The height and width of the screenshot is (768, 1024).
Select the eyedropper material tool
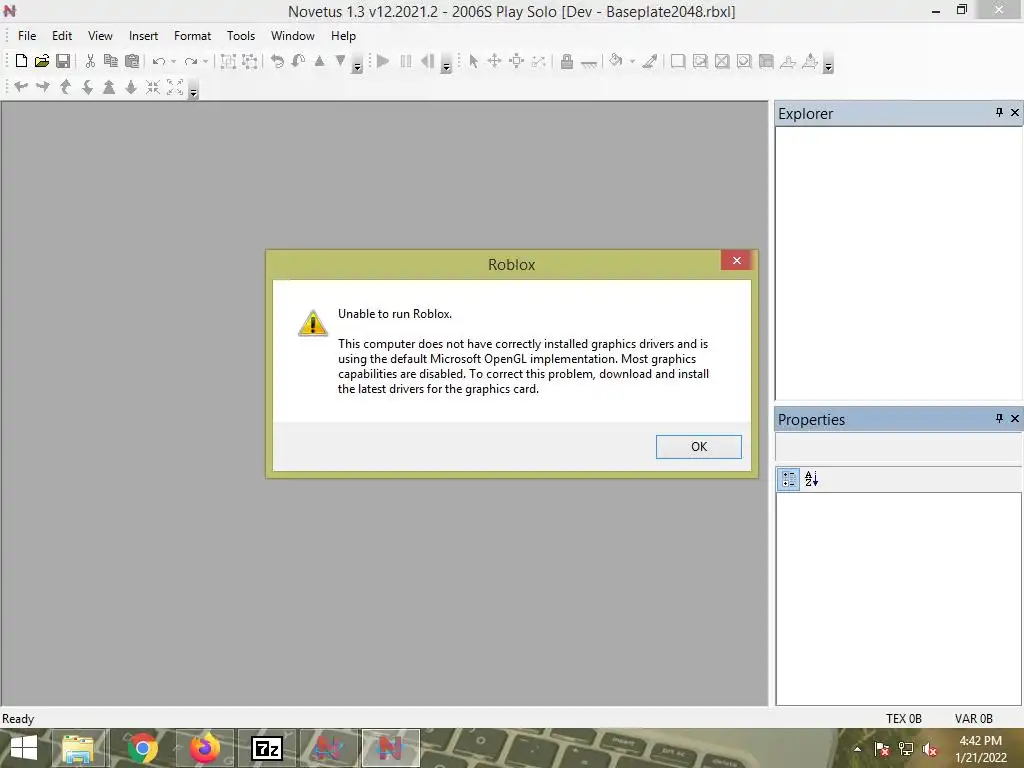[x=650, y=61]
